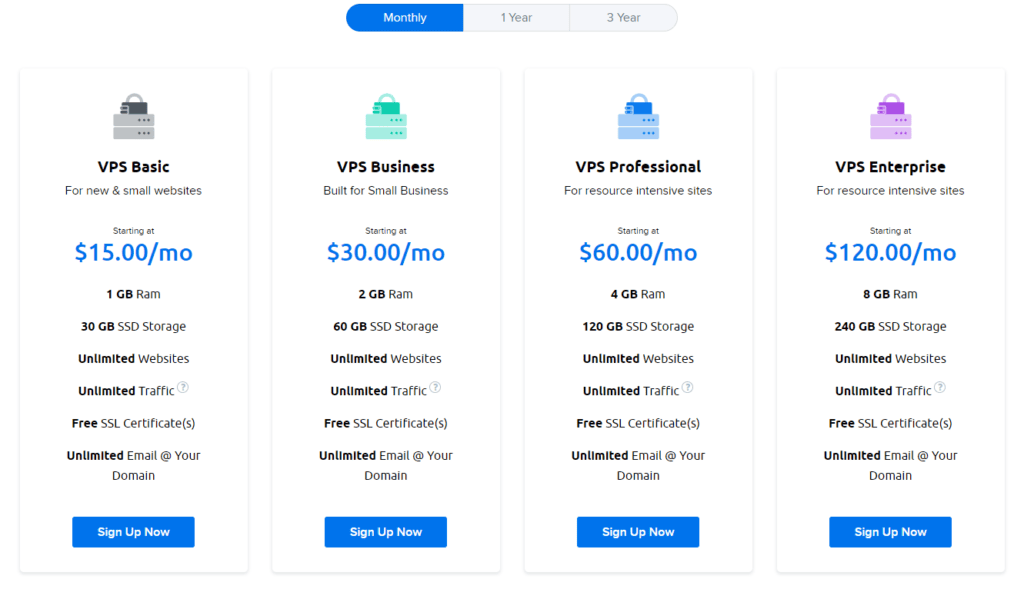Select the 1 Year billing tab

point(516,18)
